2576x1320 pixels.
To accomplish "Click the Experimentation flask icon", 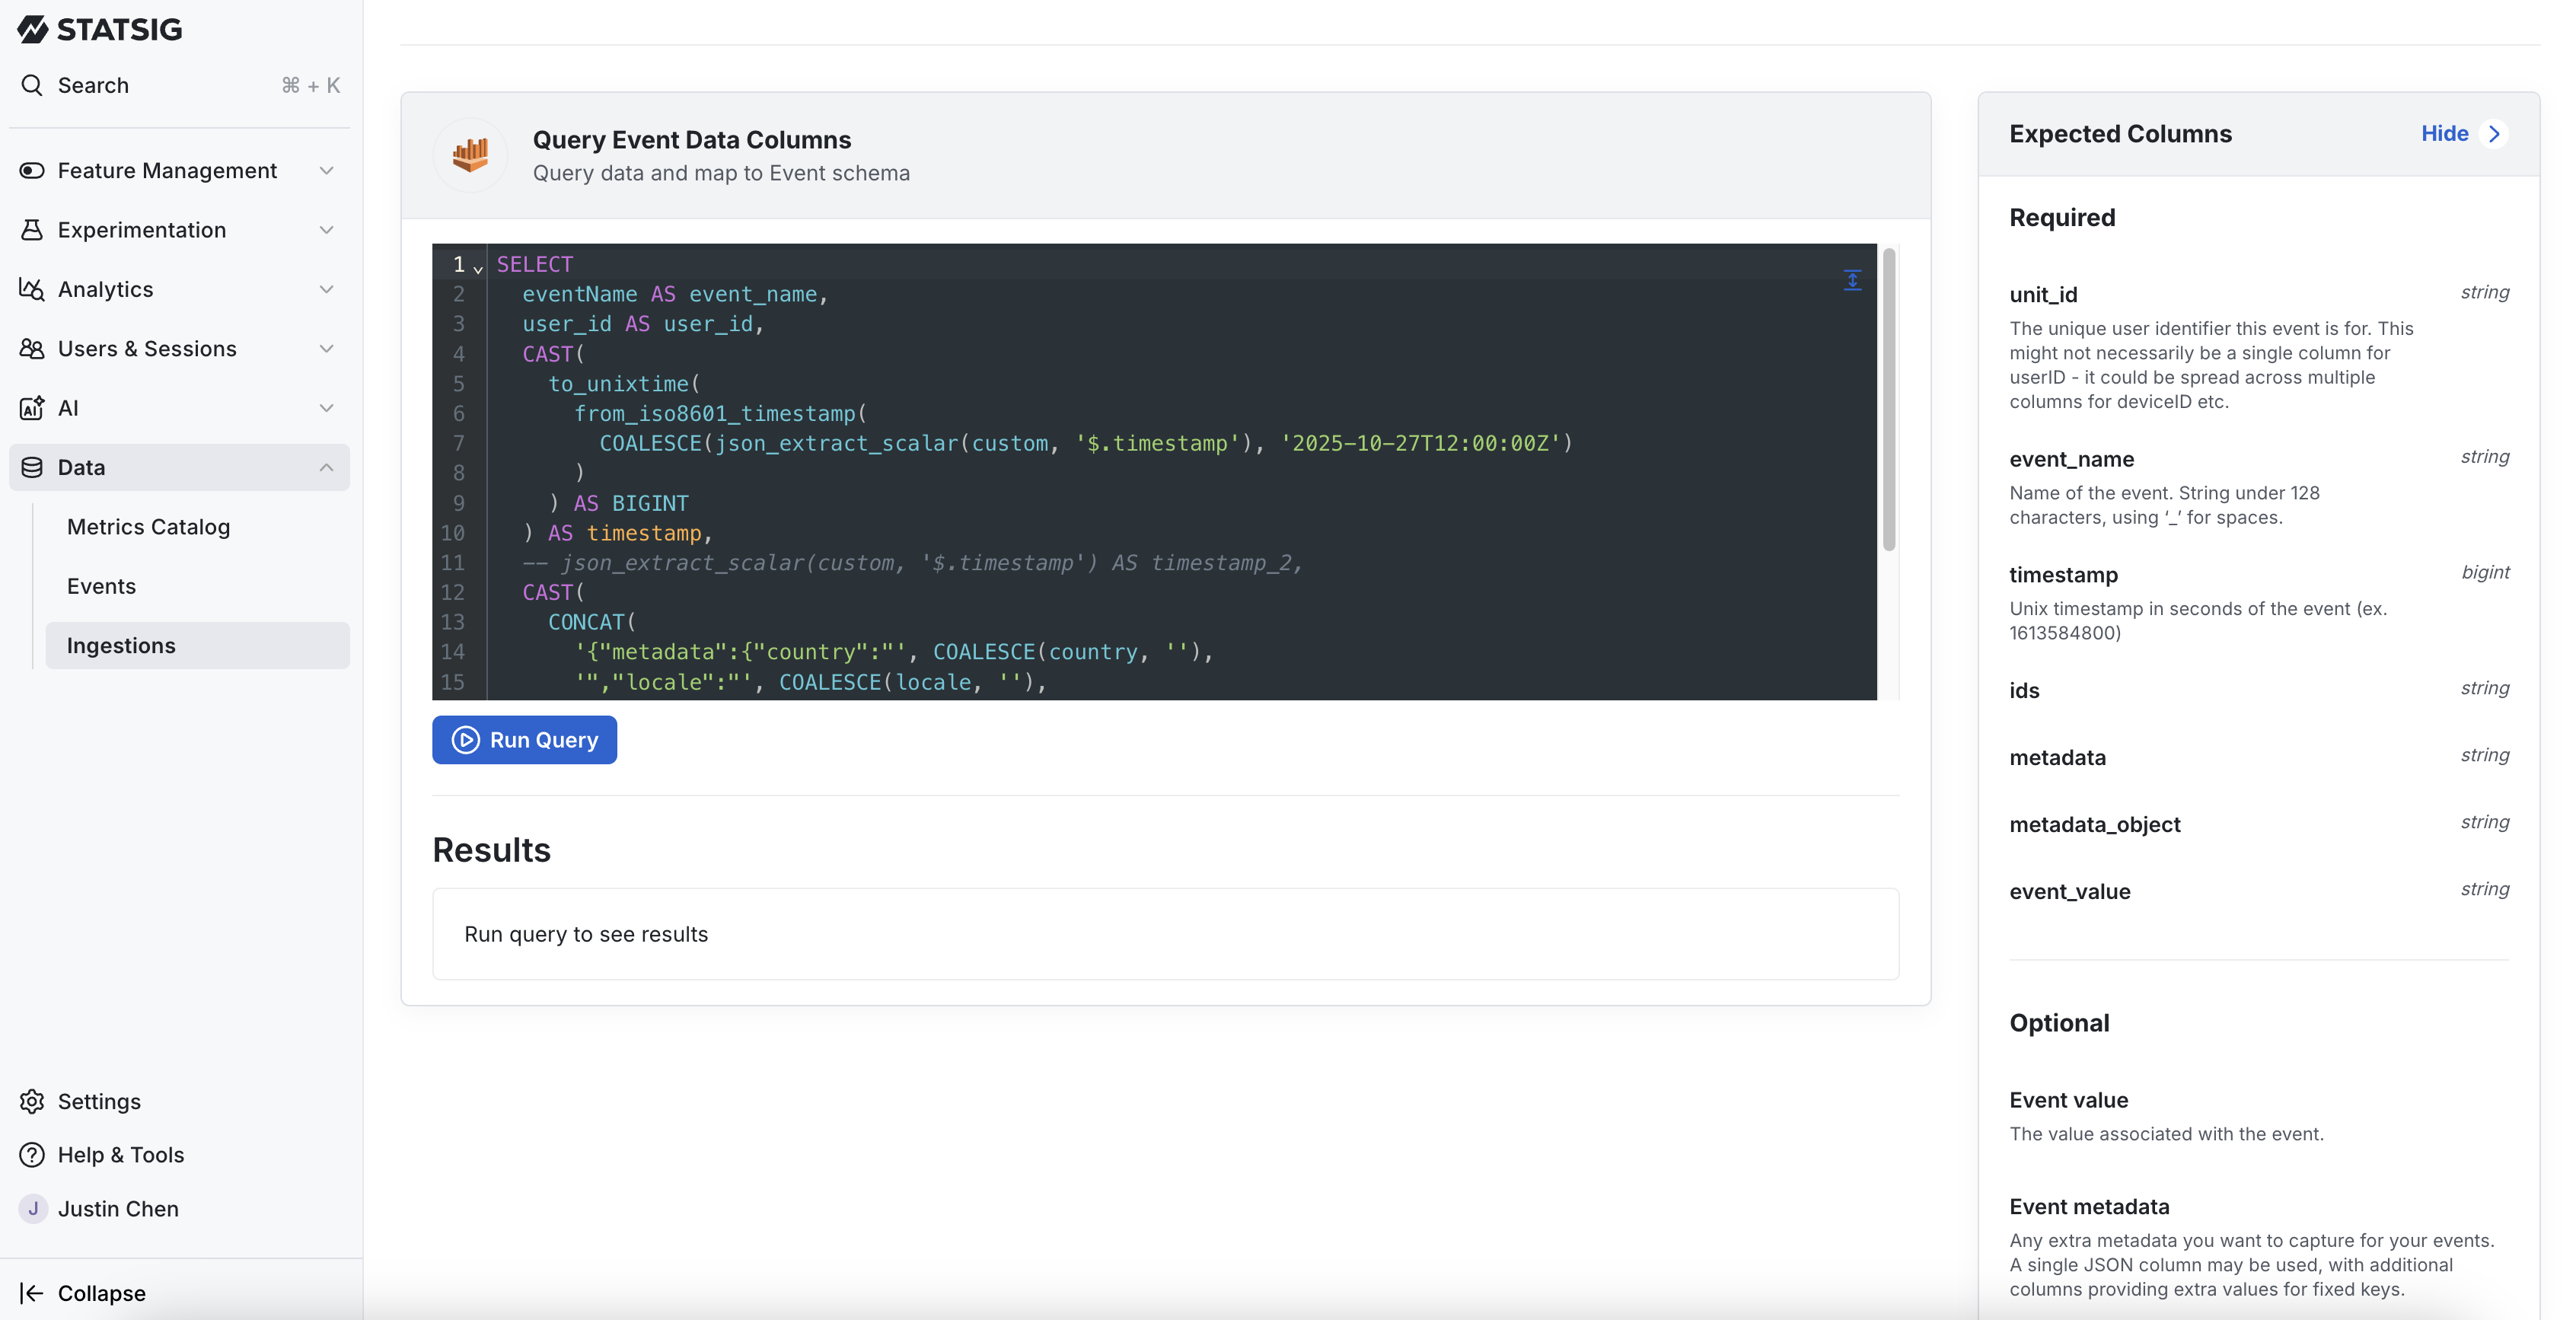I will pos(31,229).
